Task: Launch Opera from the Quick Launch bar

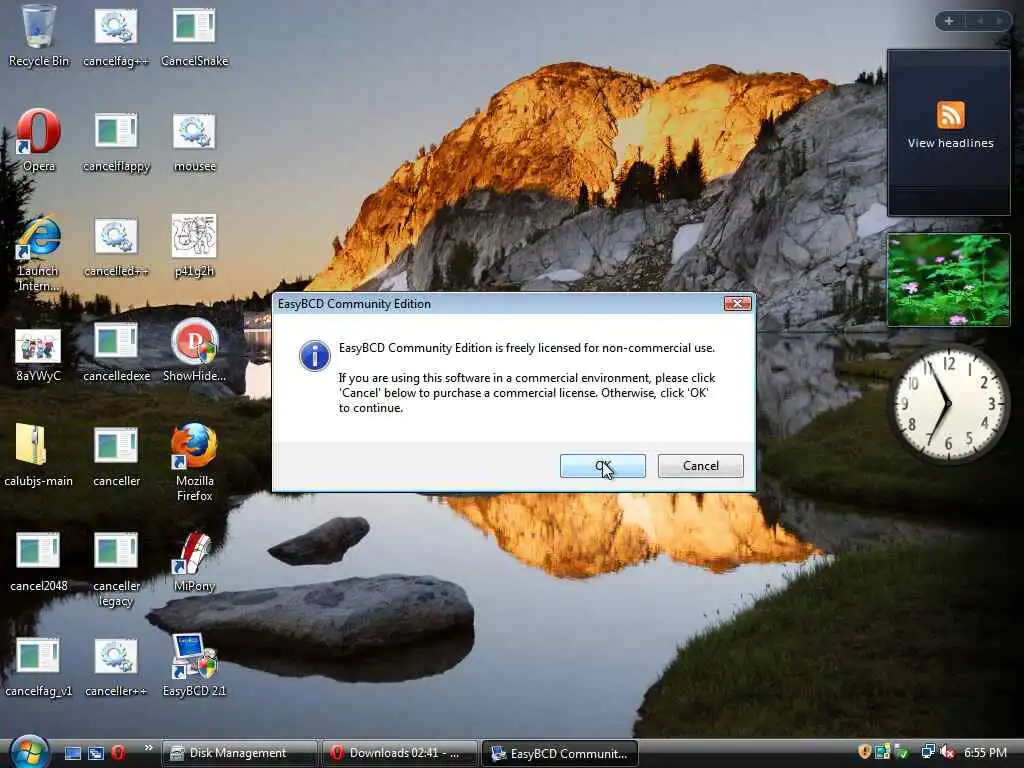Action: 118,753
